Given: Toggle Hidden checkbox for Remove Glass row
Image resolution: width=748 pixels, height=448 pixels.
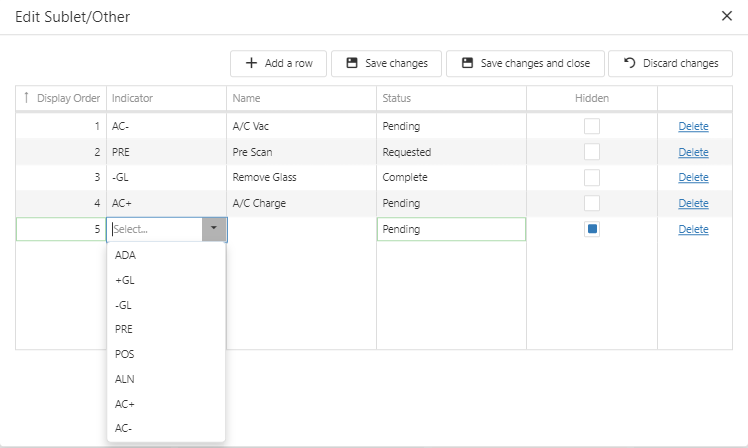Looking at the screenshot, I should pos(592,177).
